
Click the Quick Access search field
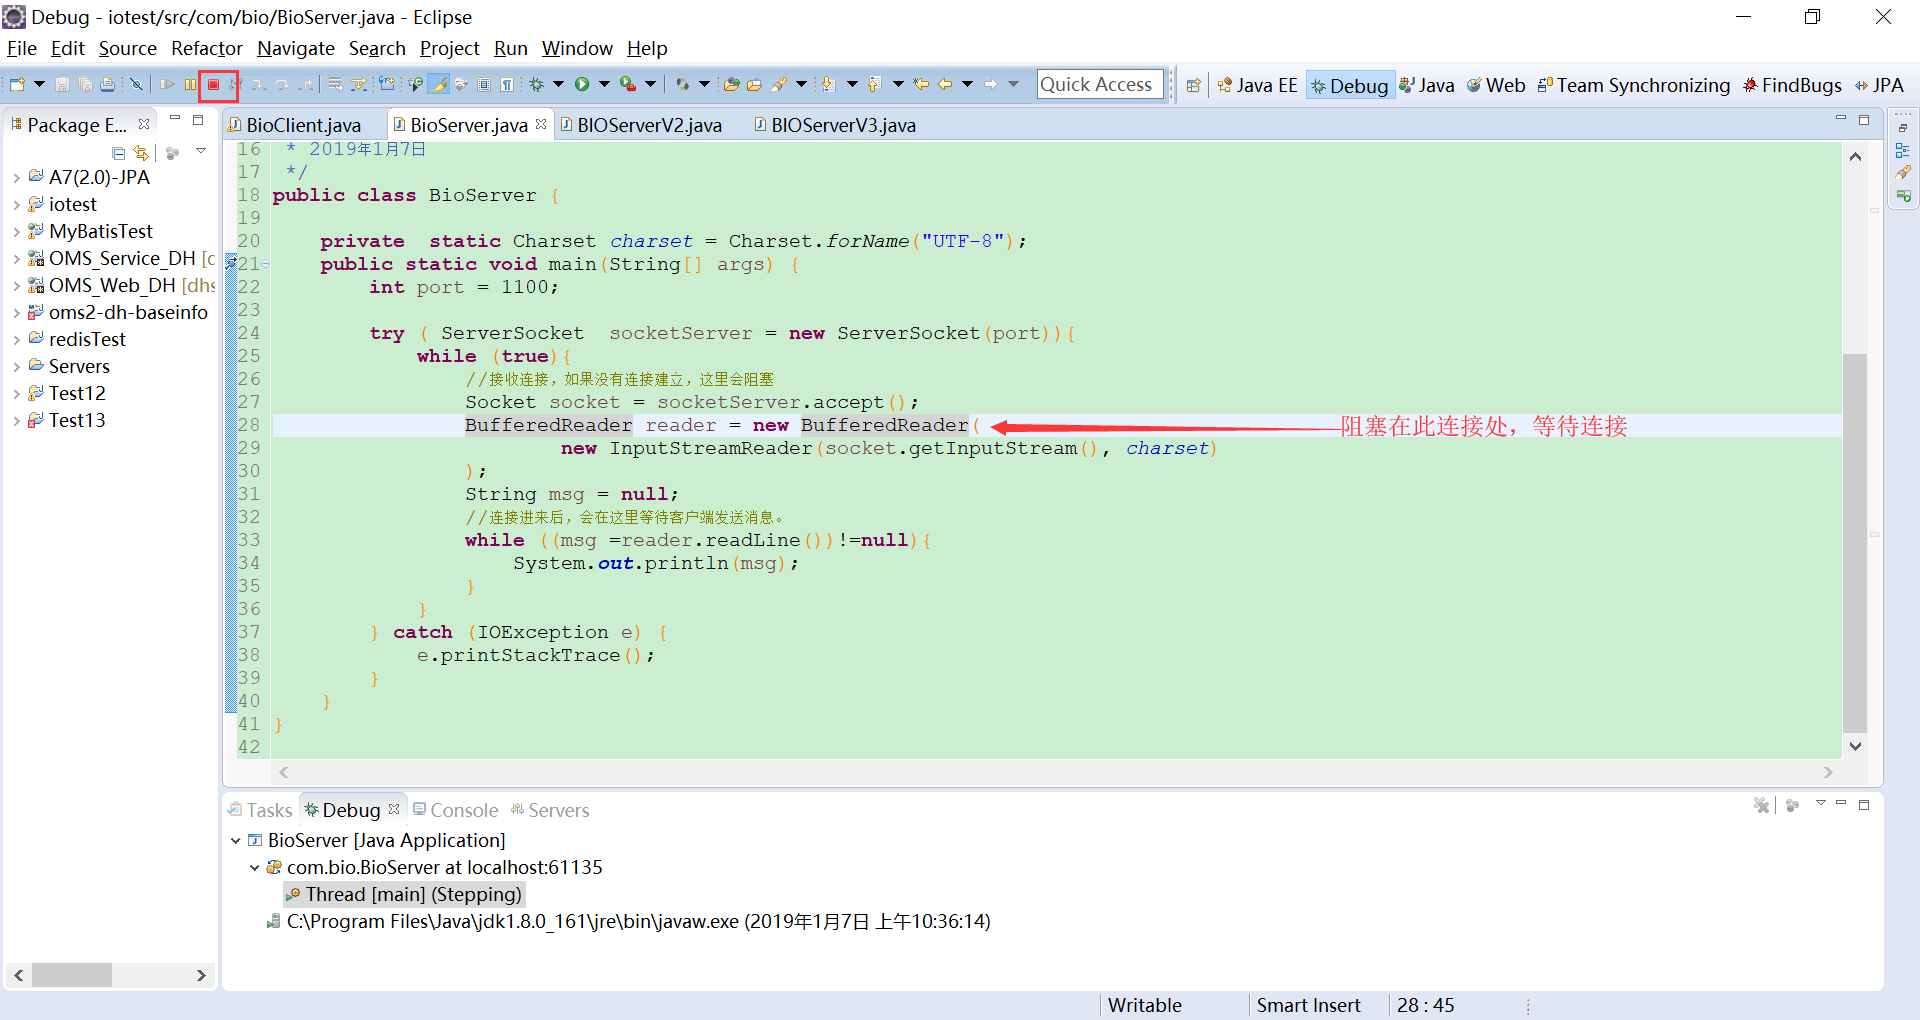click(1100, 85)
